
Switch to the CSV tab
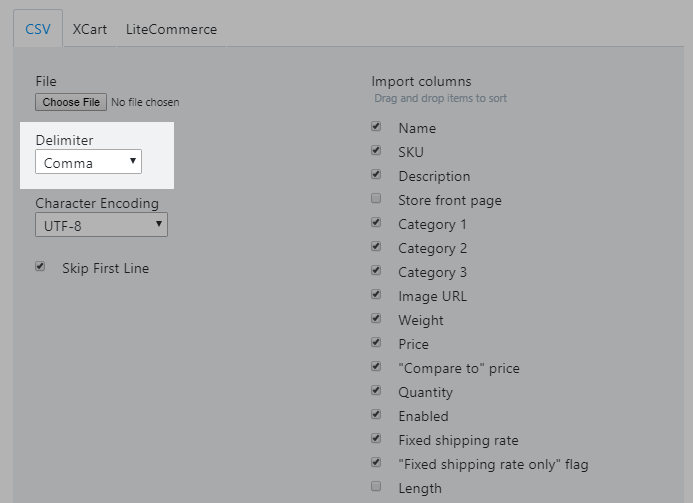point(37,29)
